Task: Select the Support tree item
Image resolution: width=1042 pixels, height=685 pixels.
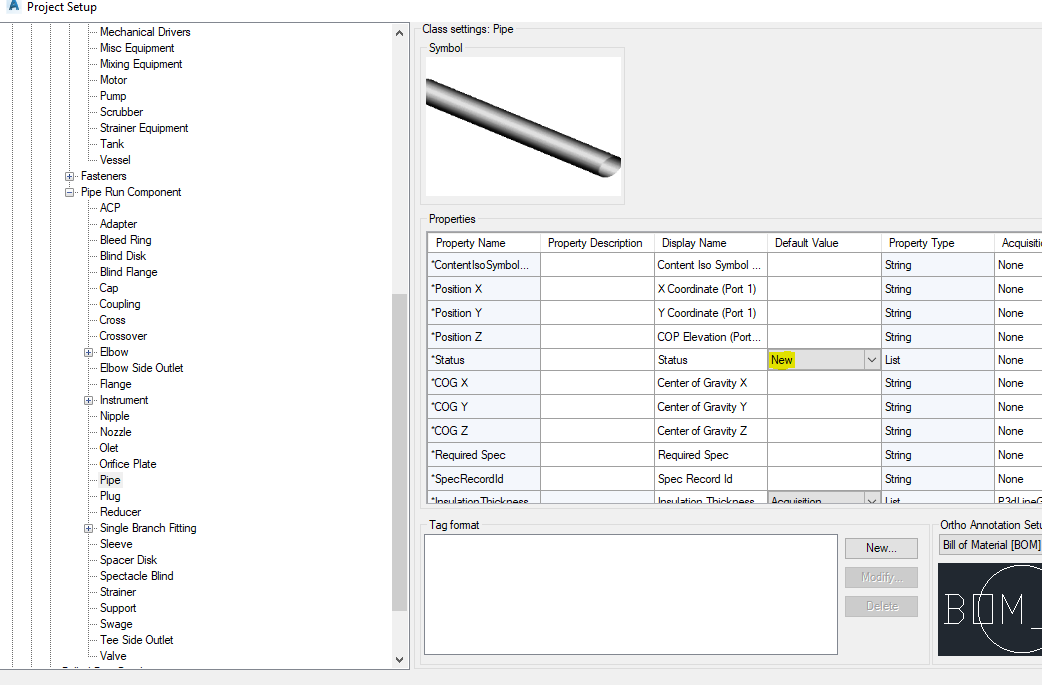Action: [x=118, y=608]
